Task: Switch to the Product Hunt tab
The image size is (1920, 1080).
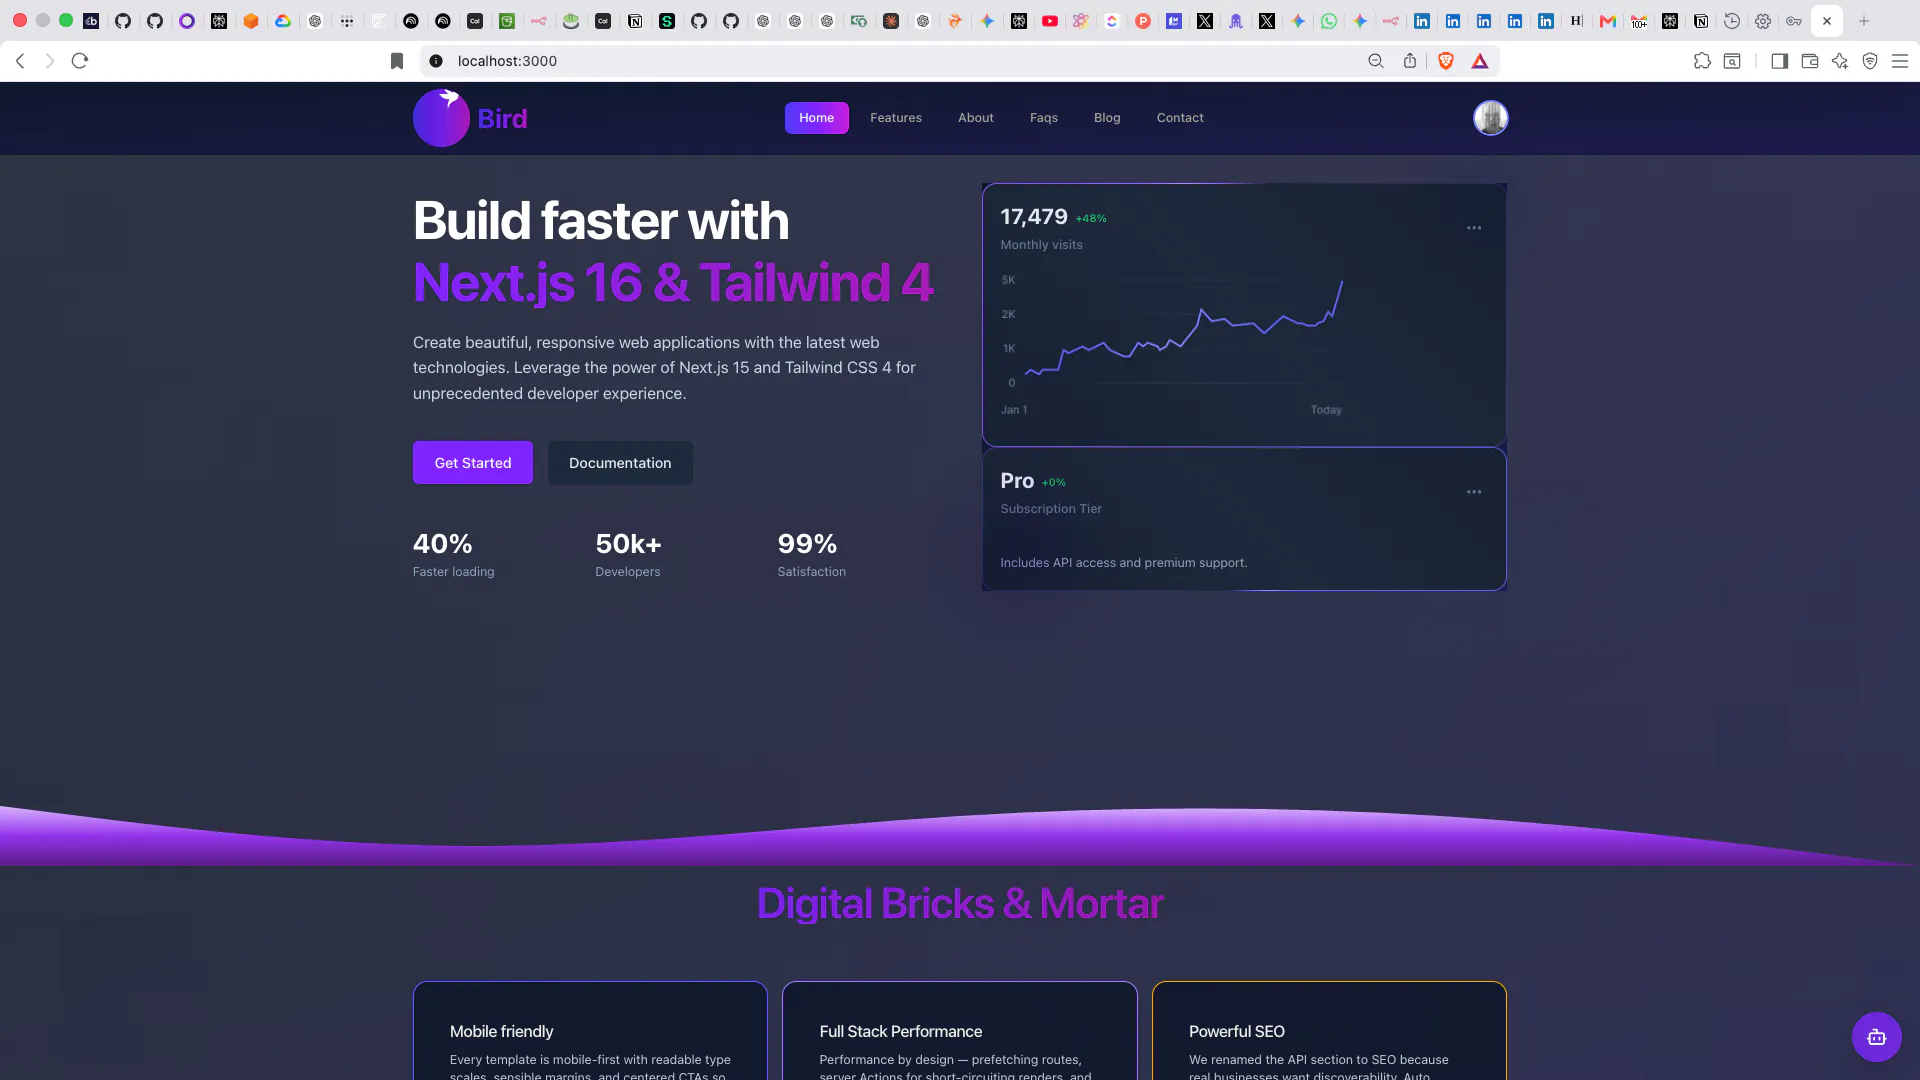Action: [x=1143, y=21]
